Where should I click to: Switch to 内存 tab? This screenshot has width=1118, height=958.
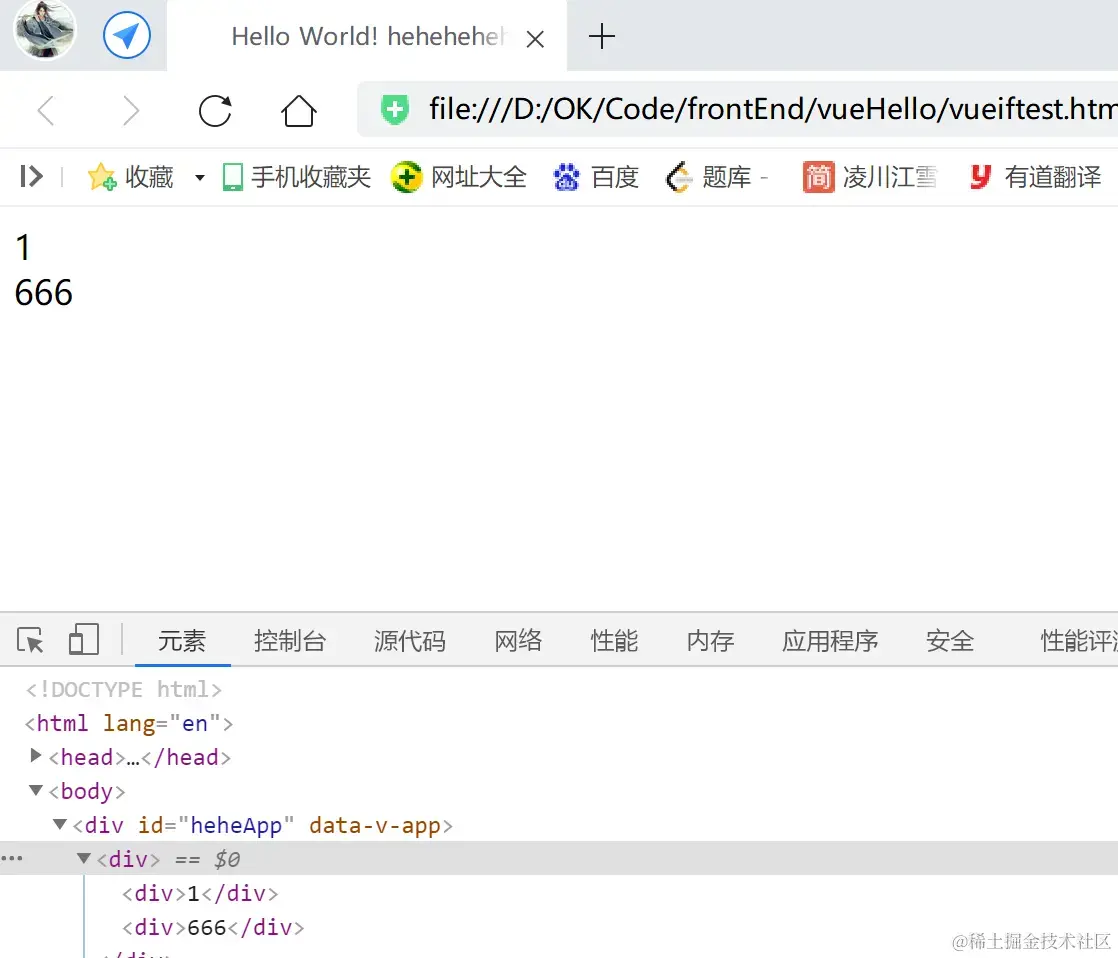pos(710,641)
